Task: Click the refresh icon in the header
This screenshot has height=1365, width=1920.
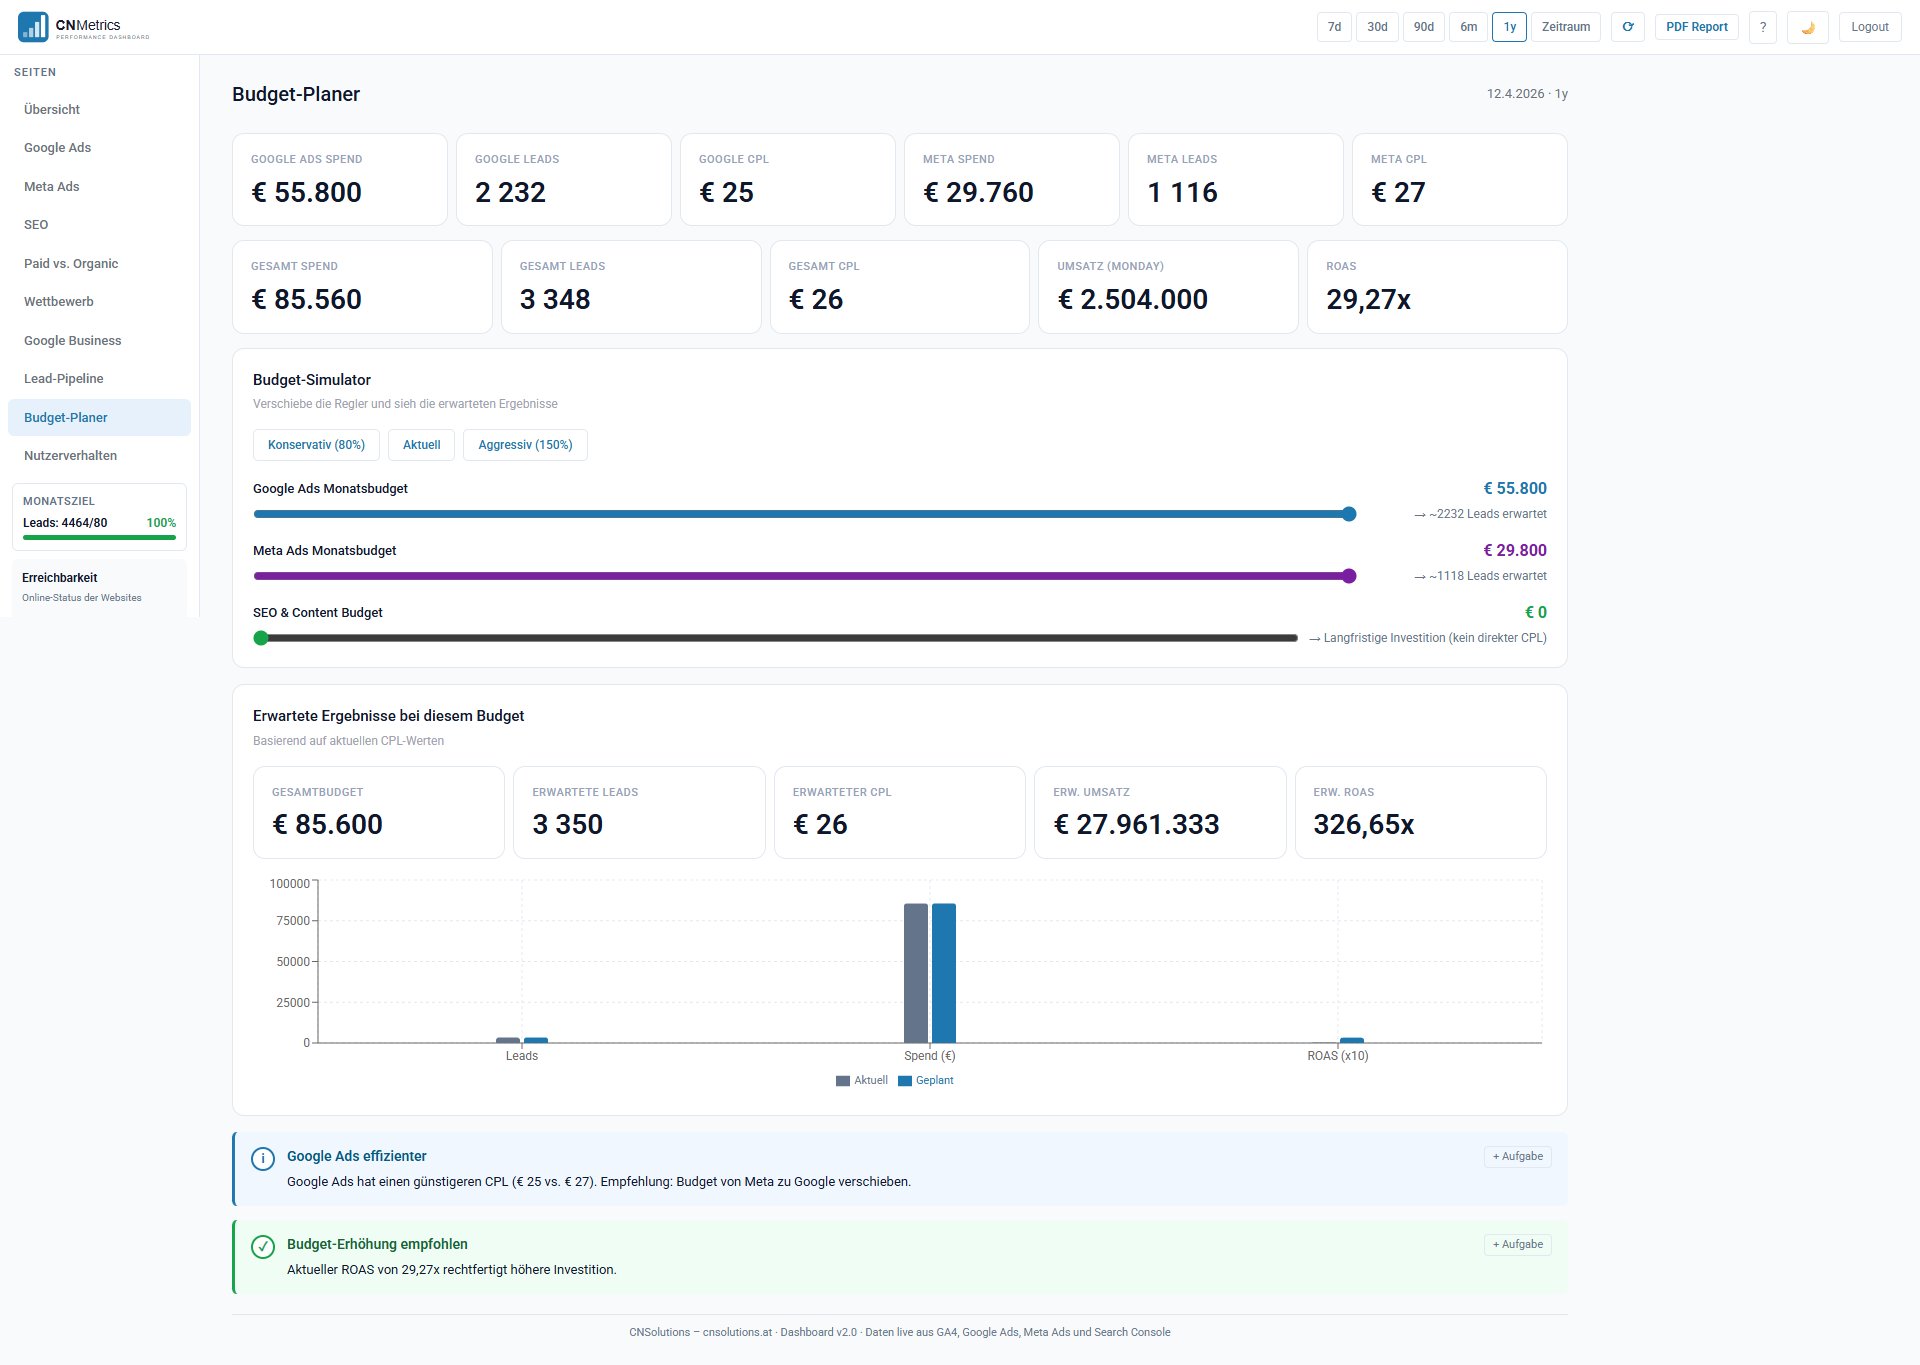Action: pos(1628,27)
